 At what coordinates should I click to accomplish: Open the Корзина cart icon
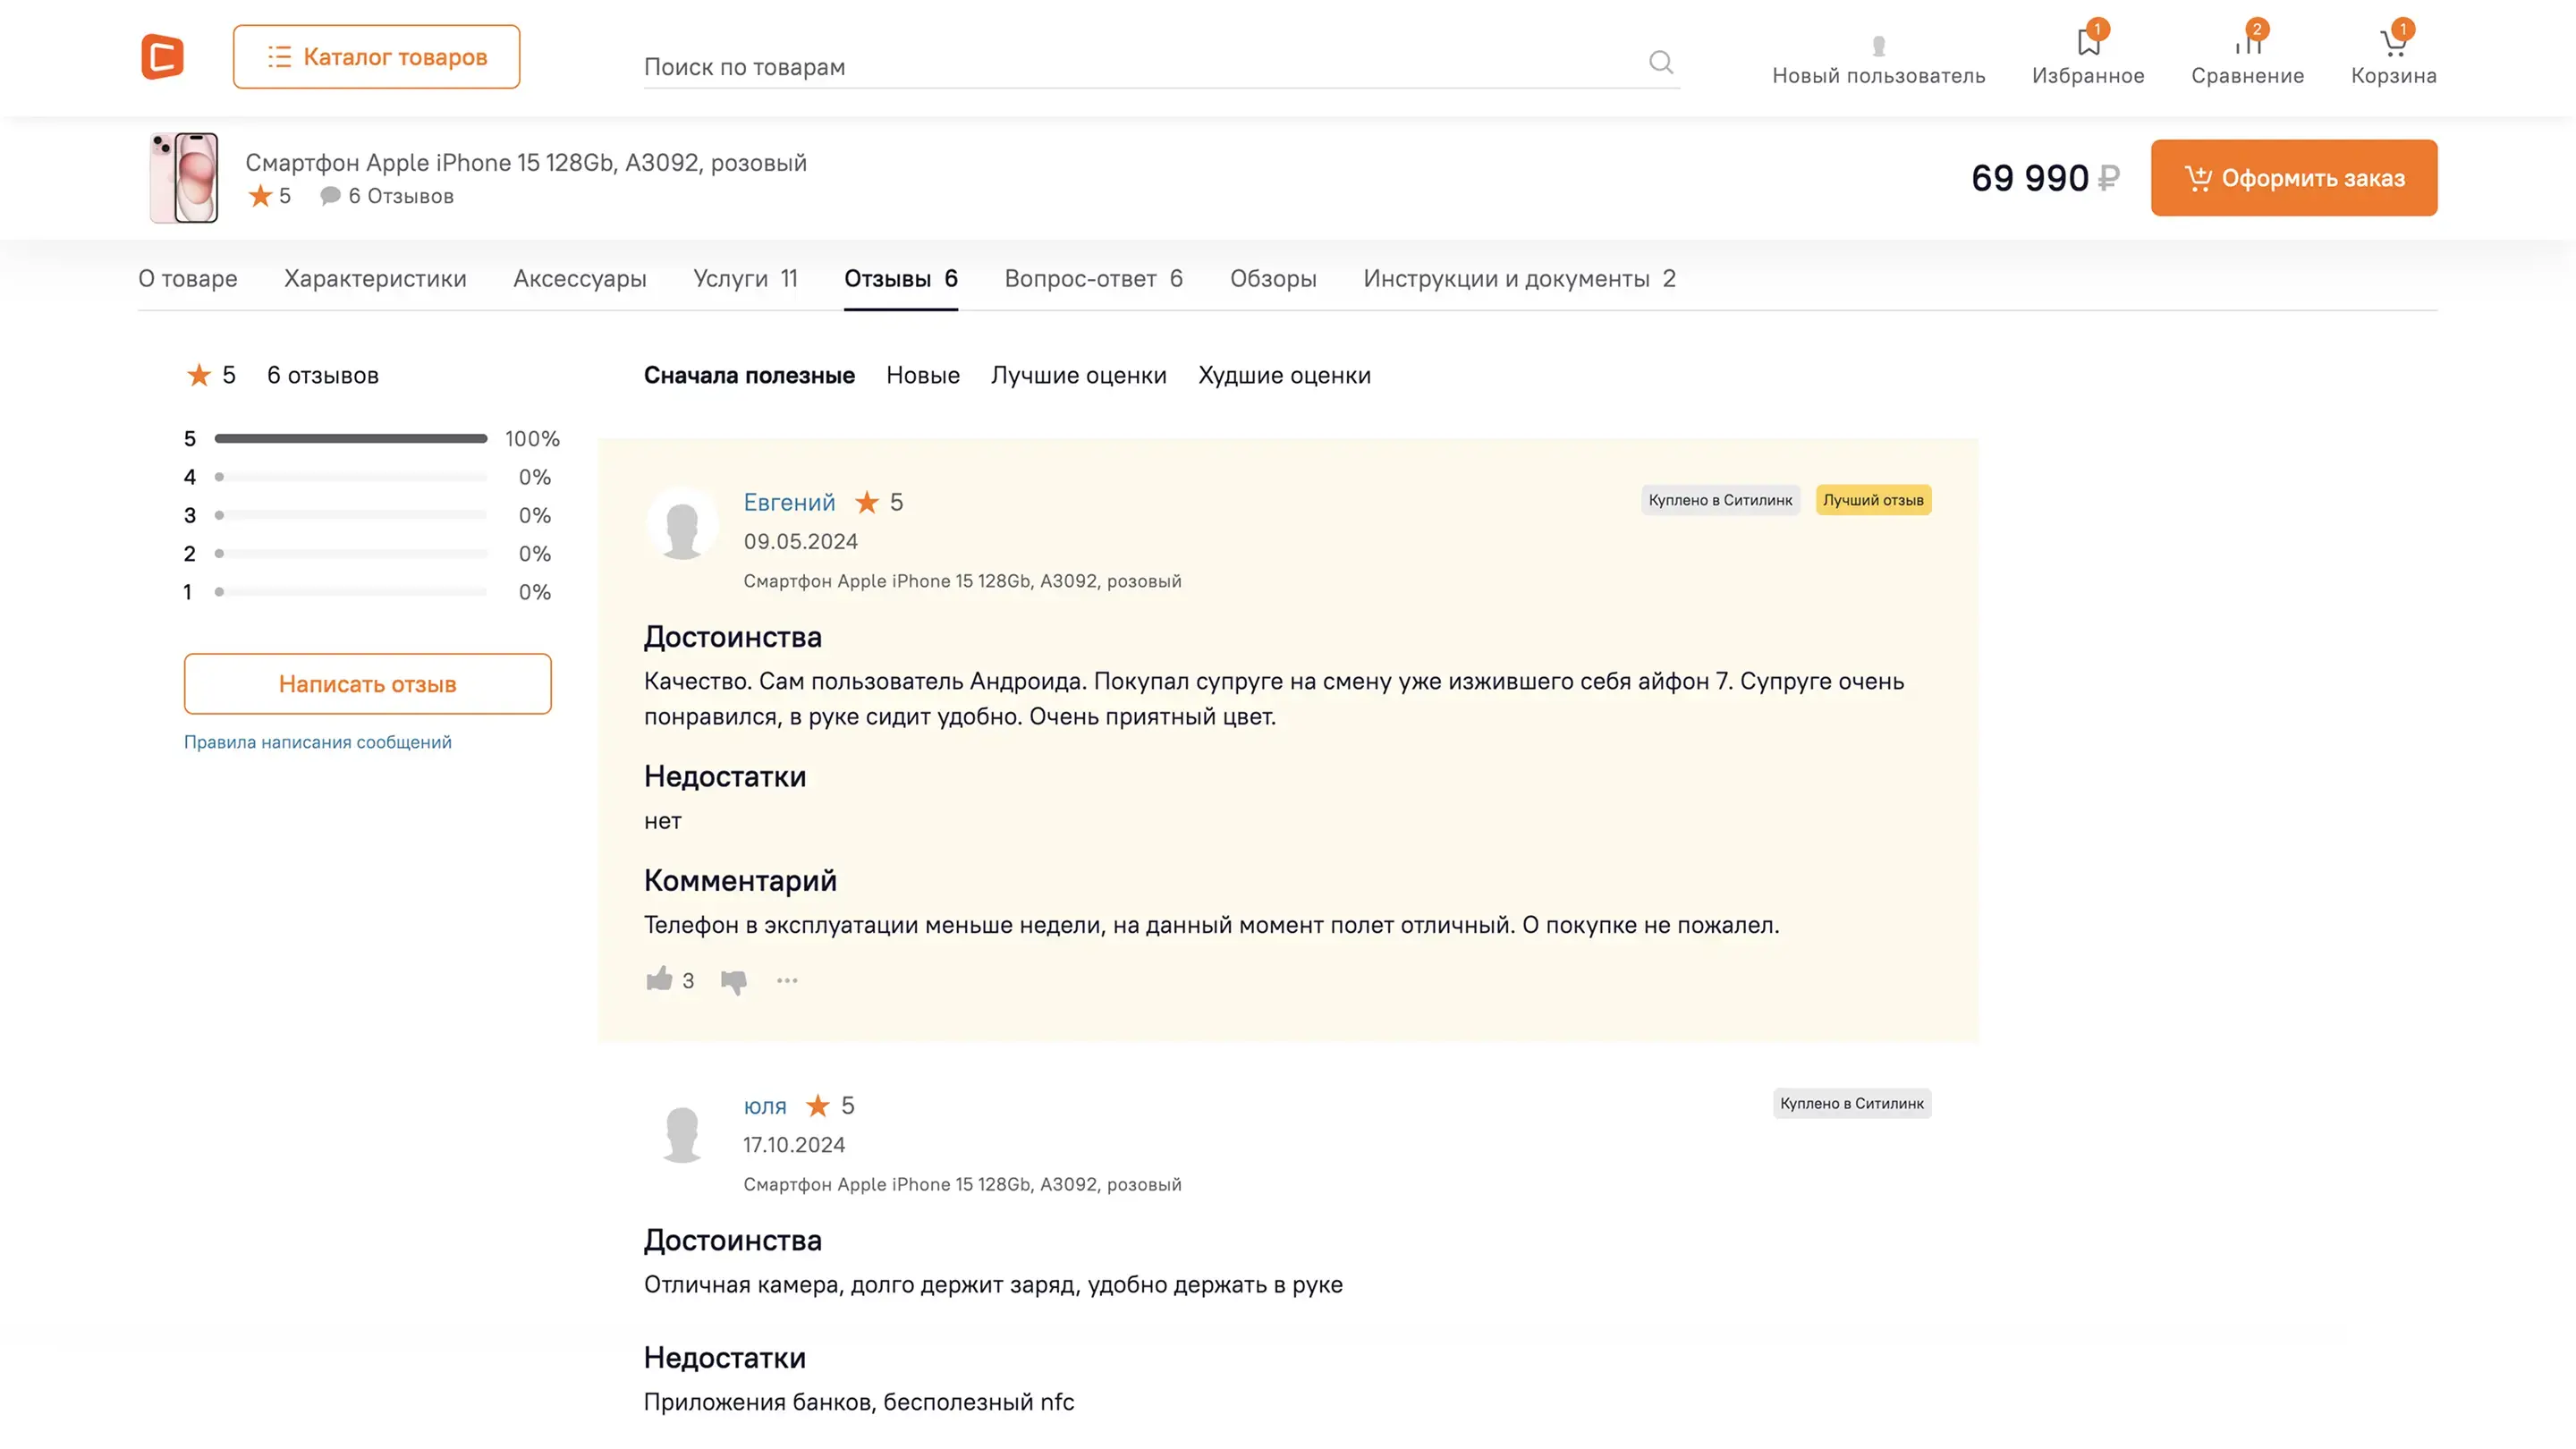click(2393, 43)
